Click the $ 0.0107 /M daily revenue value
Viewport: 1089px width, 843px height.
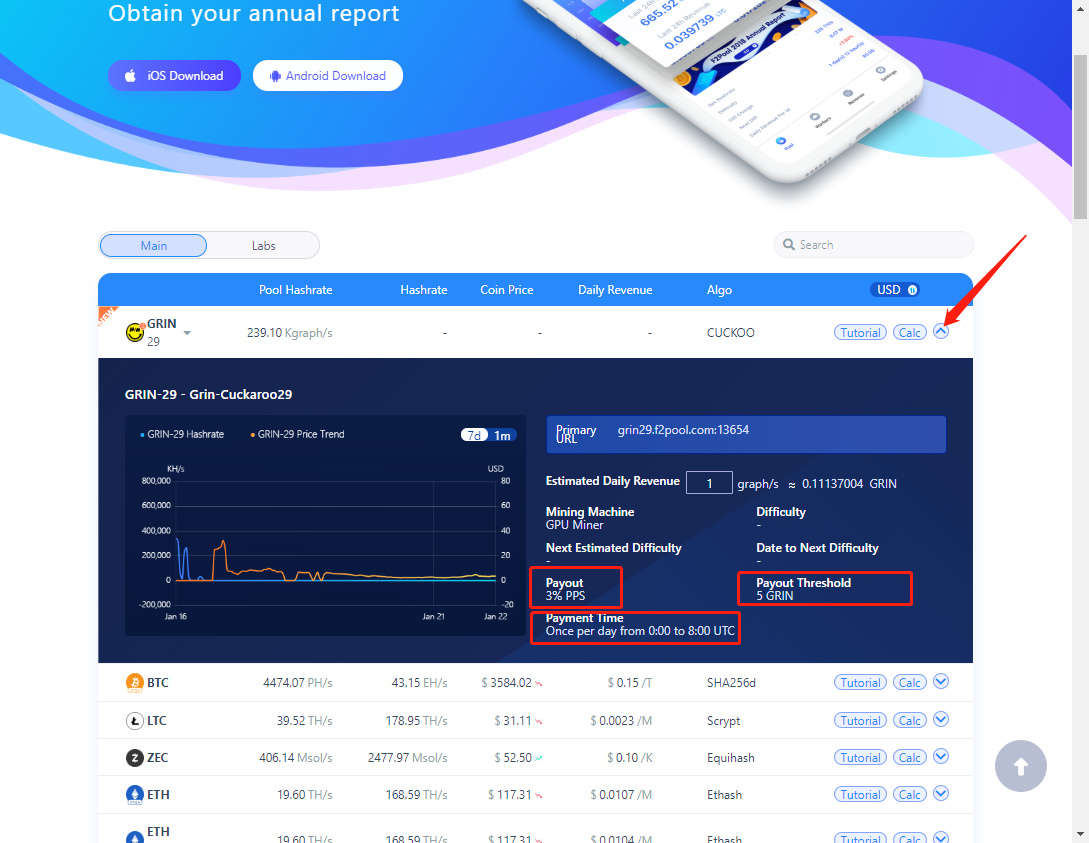pyautogui.click(x=621, y=794)
